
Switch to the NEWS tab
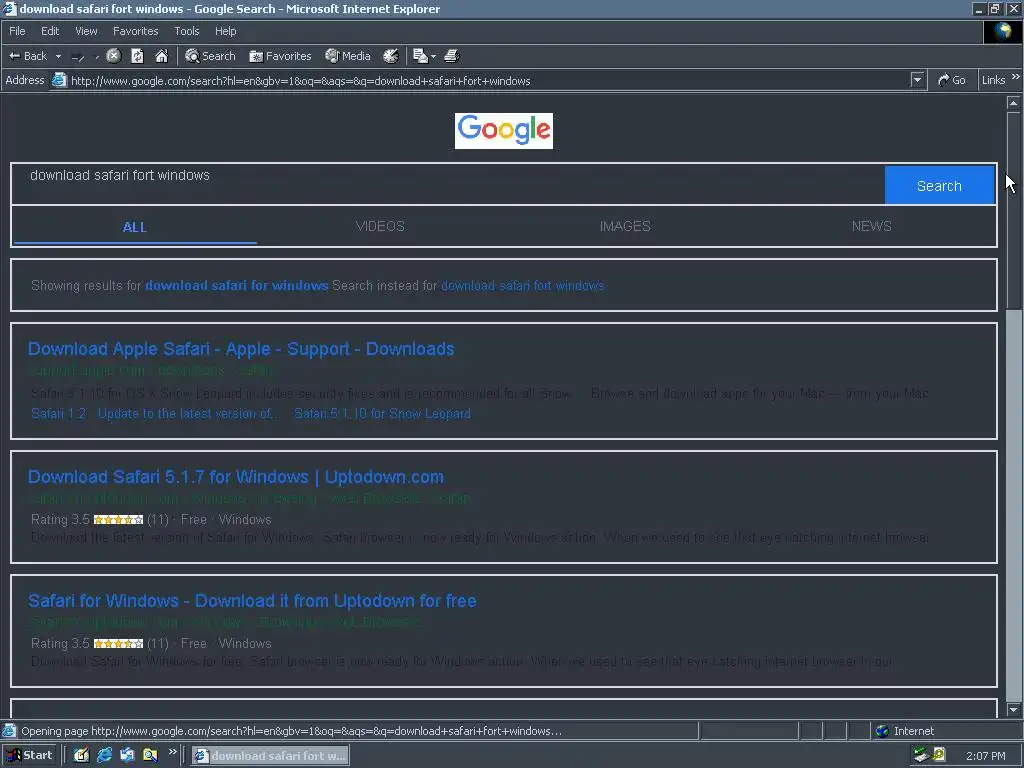pyautogui.click(x=871, y=226)
